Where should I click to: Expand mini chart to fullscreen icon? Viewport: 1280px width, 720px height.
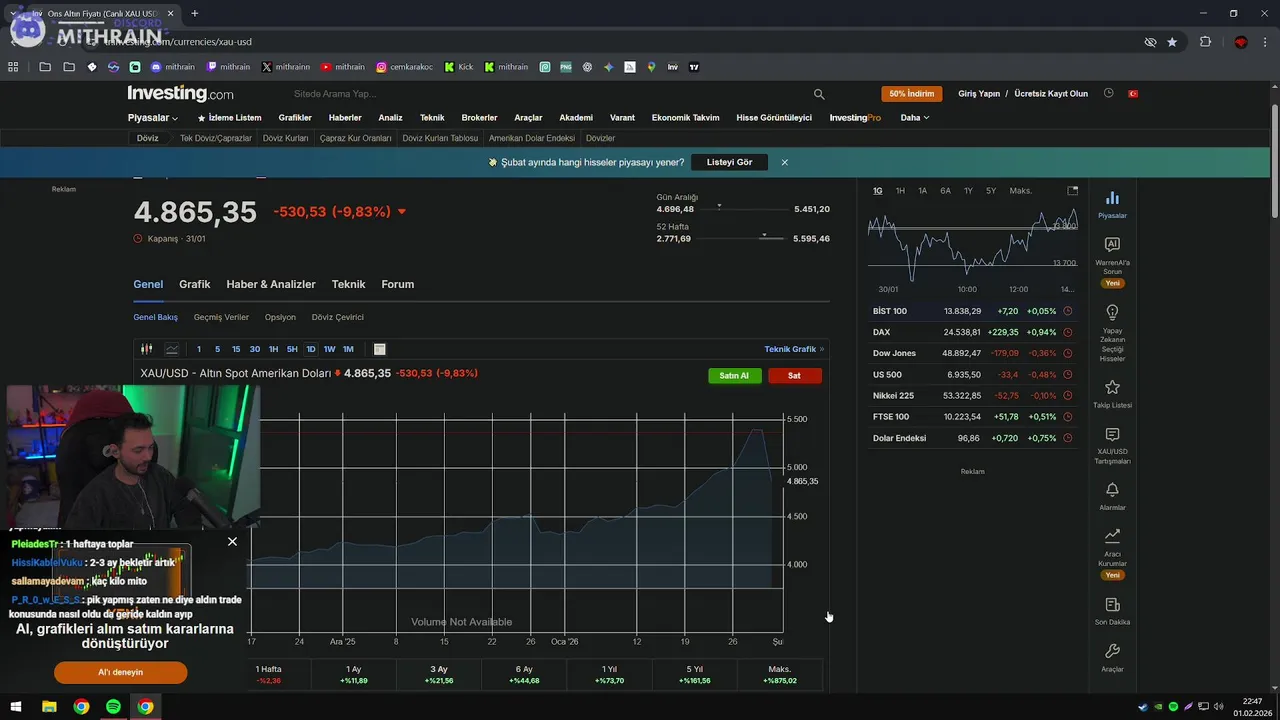coord(1073,190)
